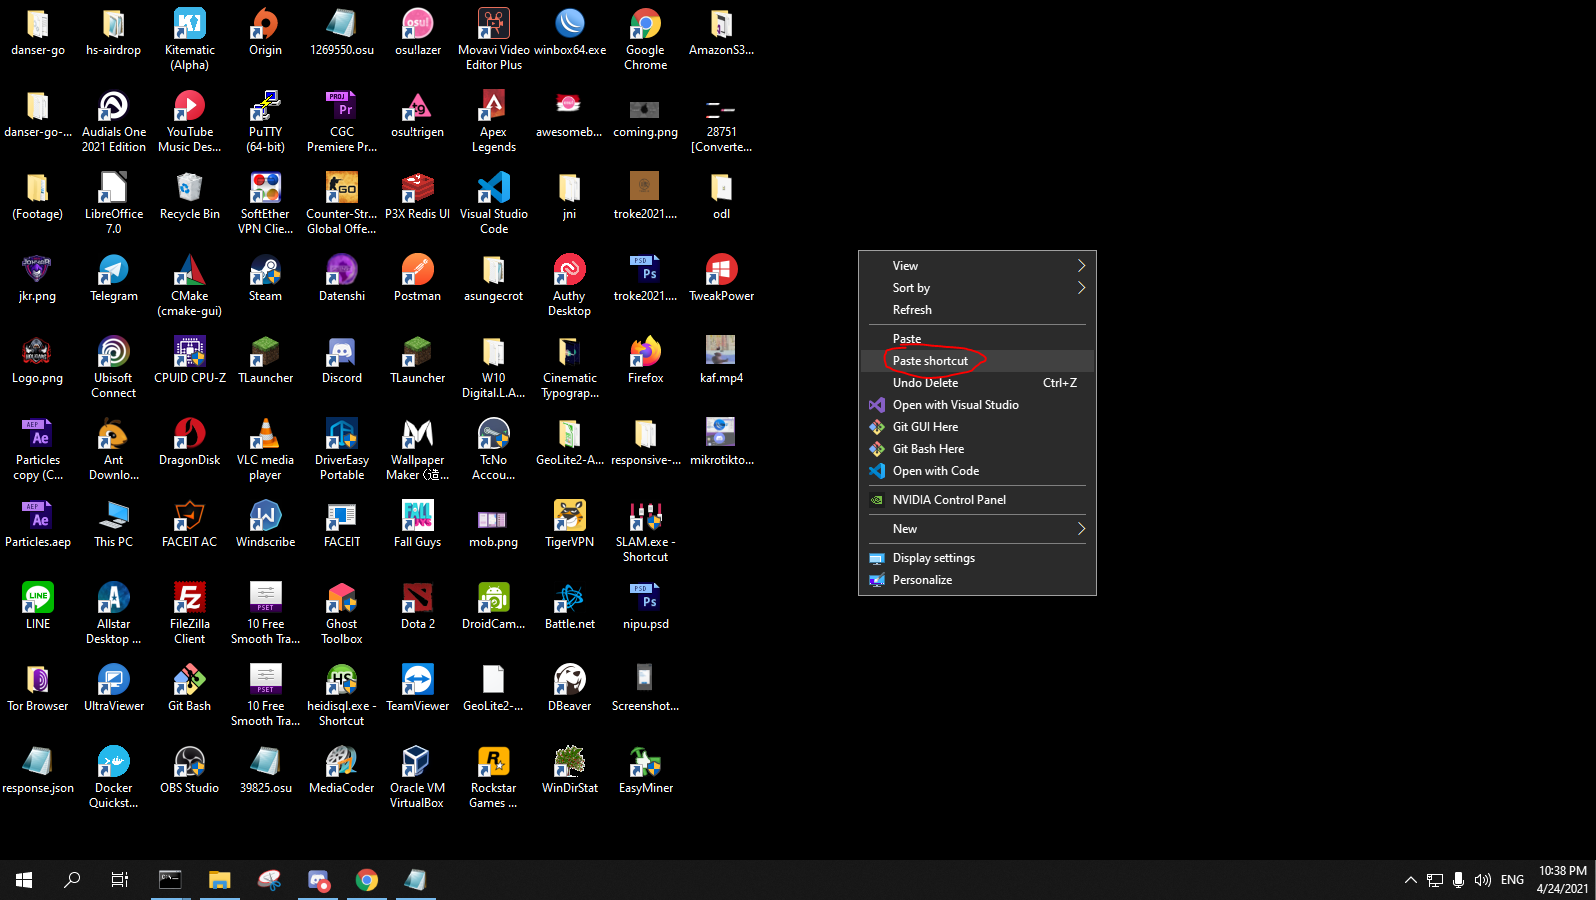1596x900 pixels.
Task: Select the coming.png image file
Action: pos(645,114)
